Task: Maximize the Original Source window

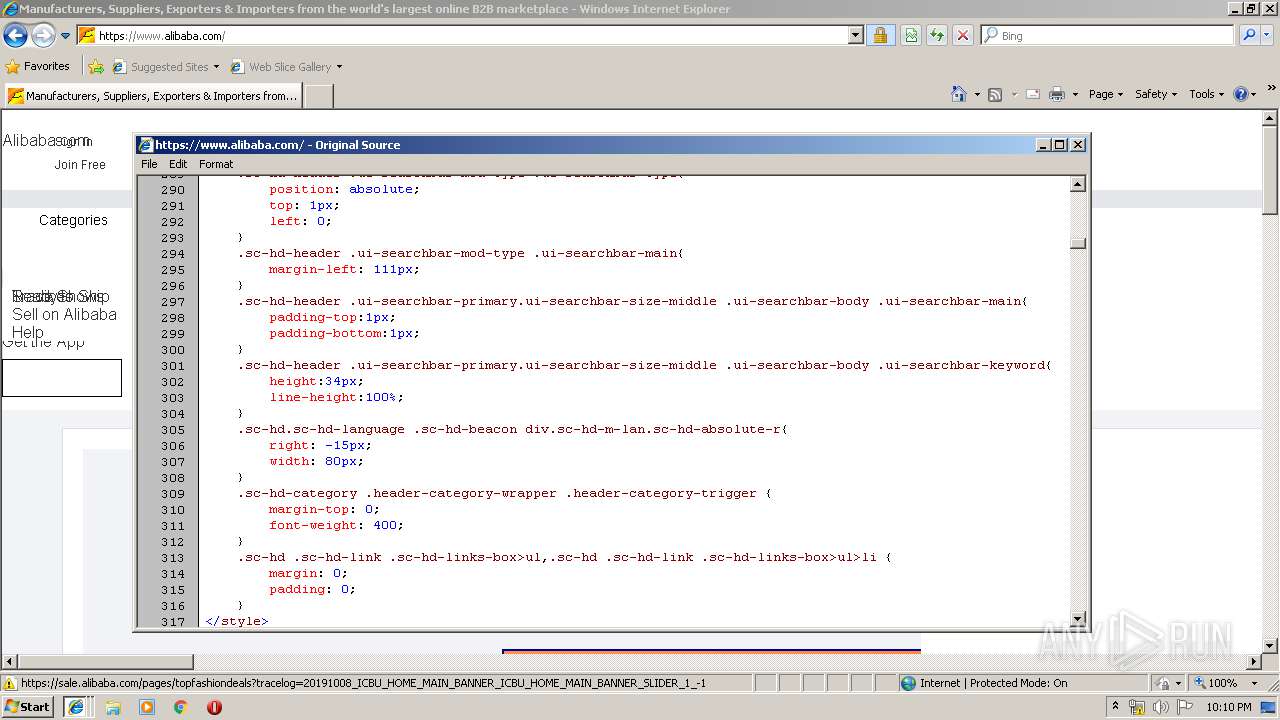Action: tap(1060, 144)
